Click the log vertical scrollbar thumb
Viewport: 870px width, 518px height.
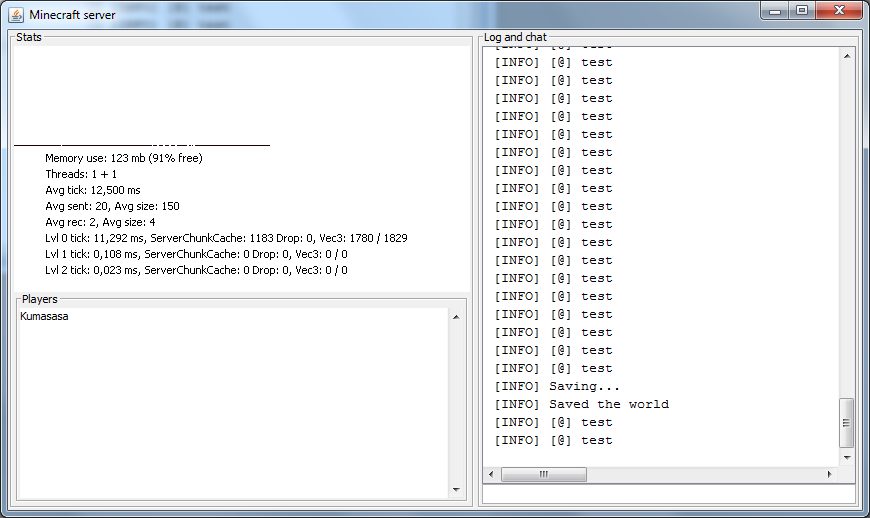click(847, 423)
